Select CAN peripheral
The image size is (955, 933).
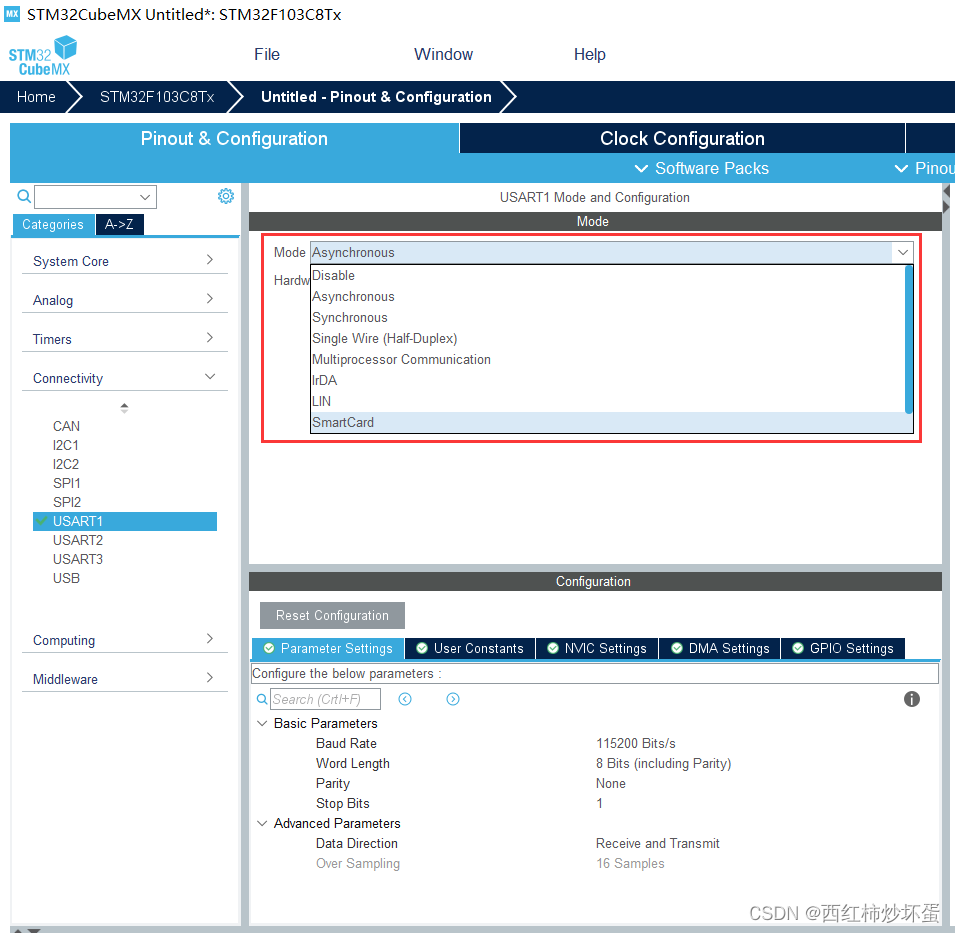click(66, 426)
